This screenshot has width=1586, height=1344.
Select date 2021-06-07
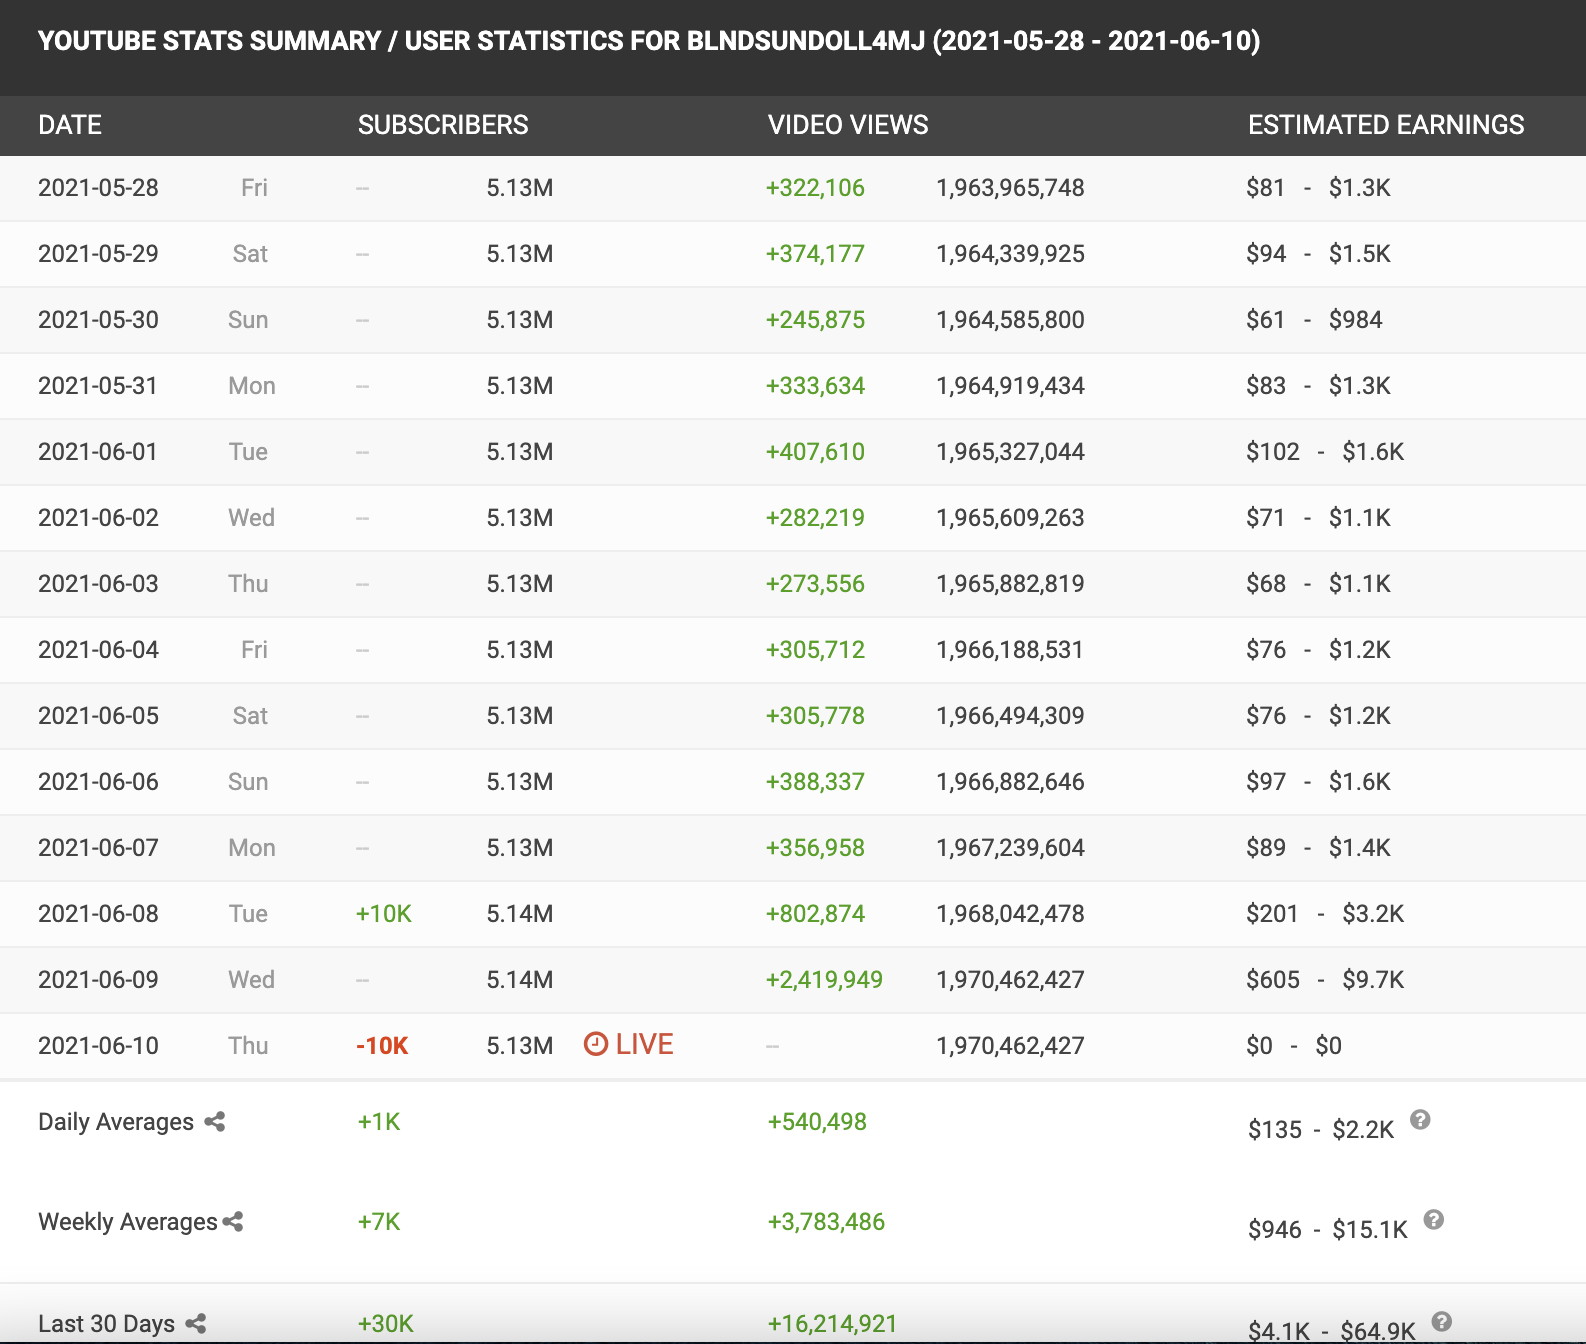tap(98, 848)
